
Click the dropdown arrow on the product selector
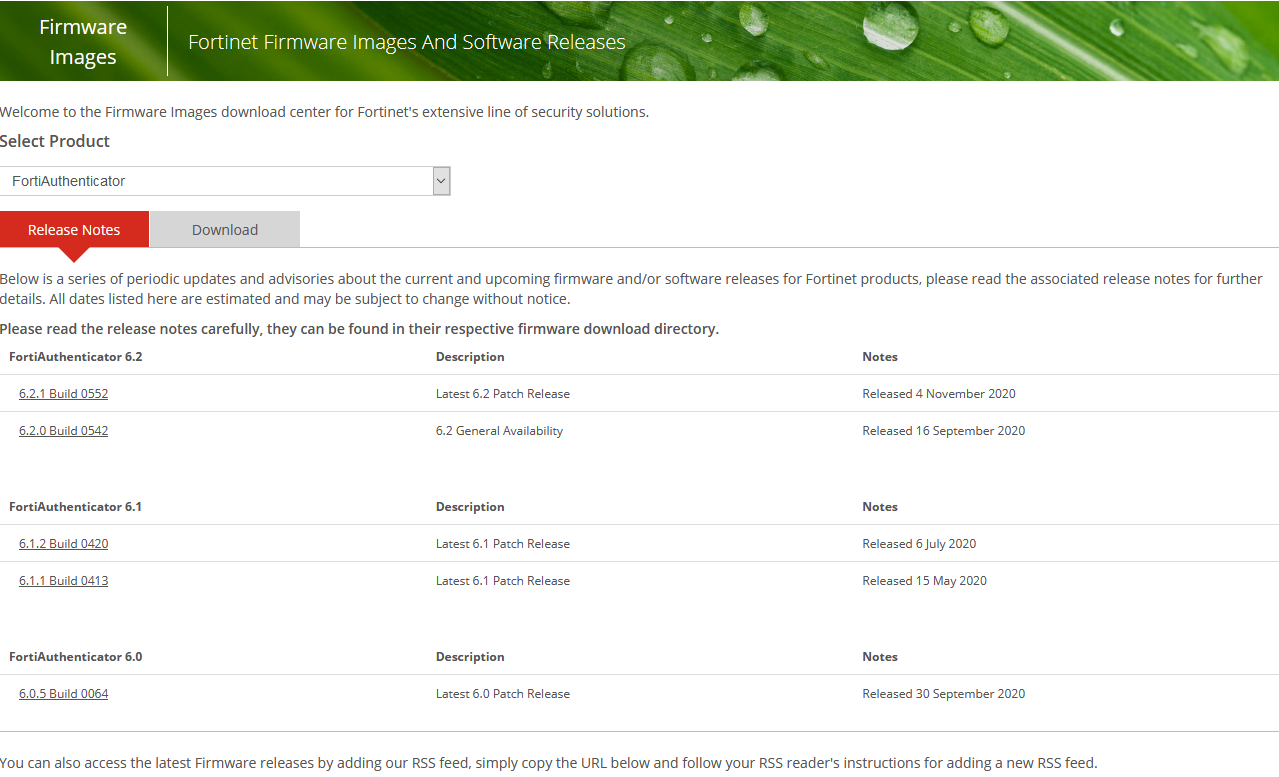tap(440, 181)
